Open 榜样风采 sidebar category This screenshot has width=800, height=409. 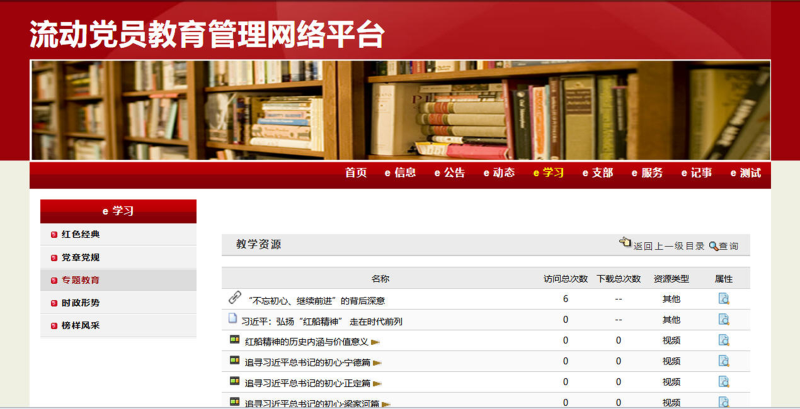coord(81,326)
